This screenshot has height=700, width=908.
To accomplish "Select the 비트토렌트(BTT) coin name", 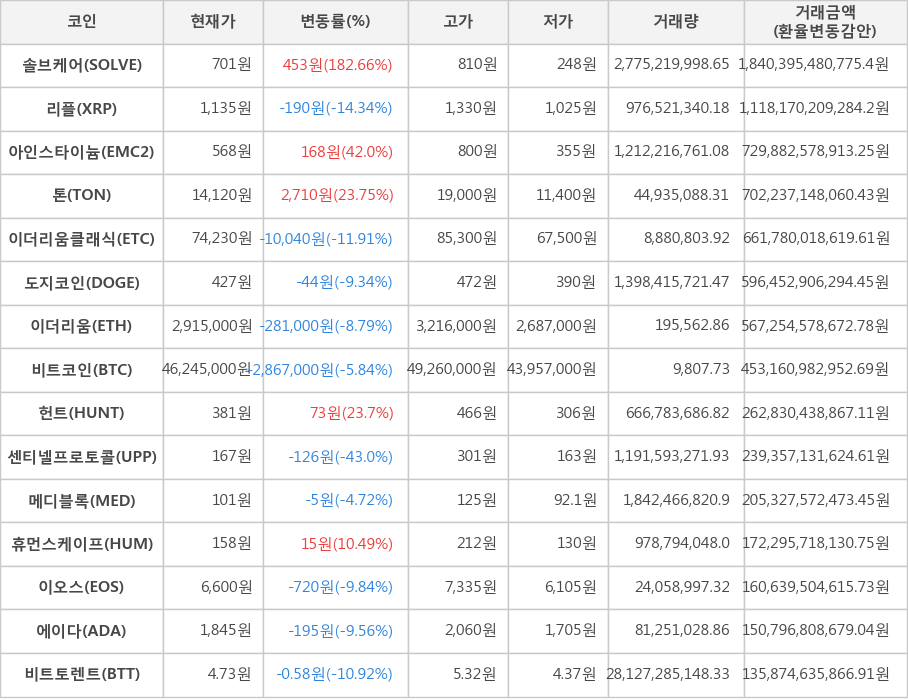I will tap(82, 674).
